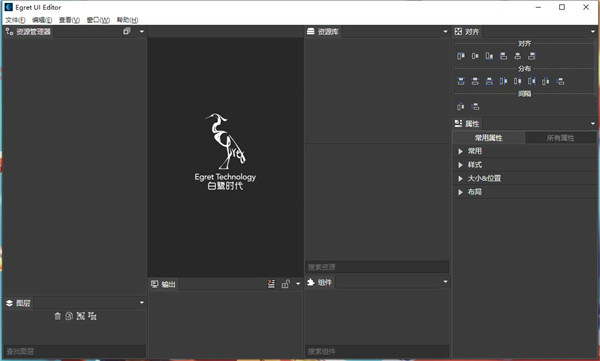Click the tree structure icon in layers toolbar

[x=92, y=316]
